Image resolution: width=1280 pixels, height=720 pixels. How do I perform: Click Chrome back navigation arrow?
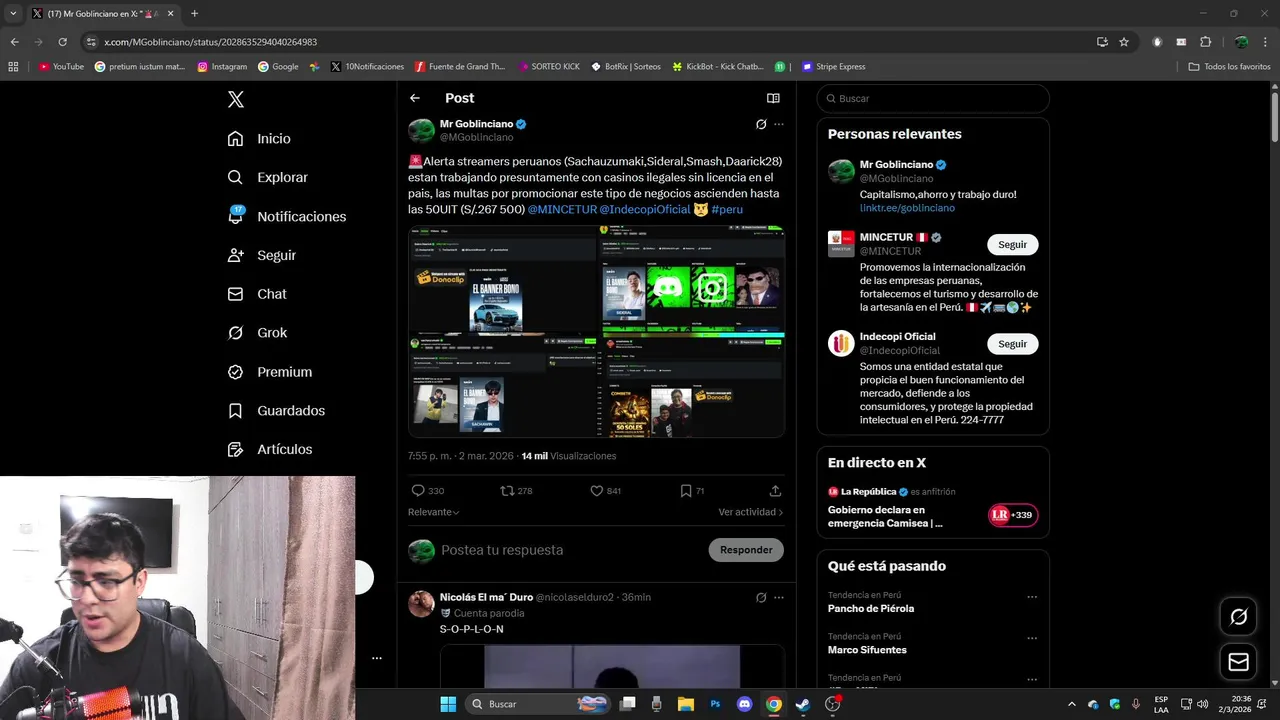pyautogui.click(x=14, y=42)
